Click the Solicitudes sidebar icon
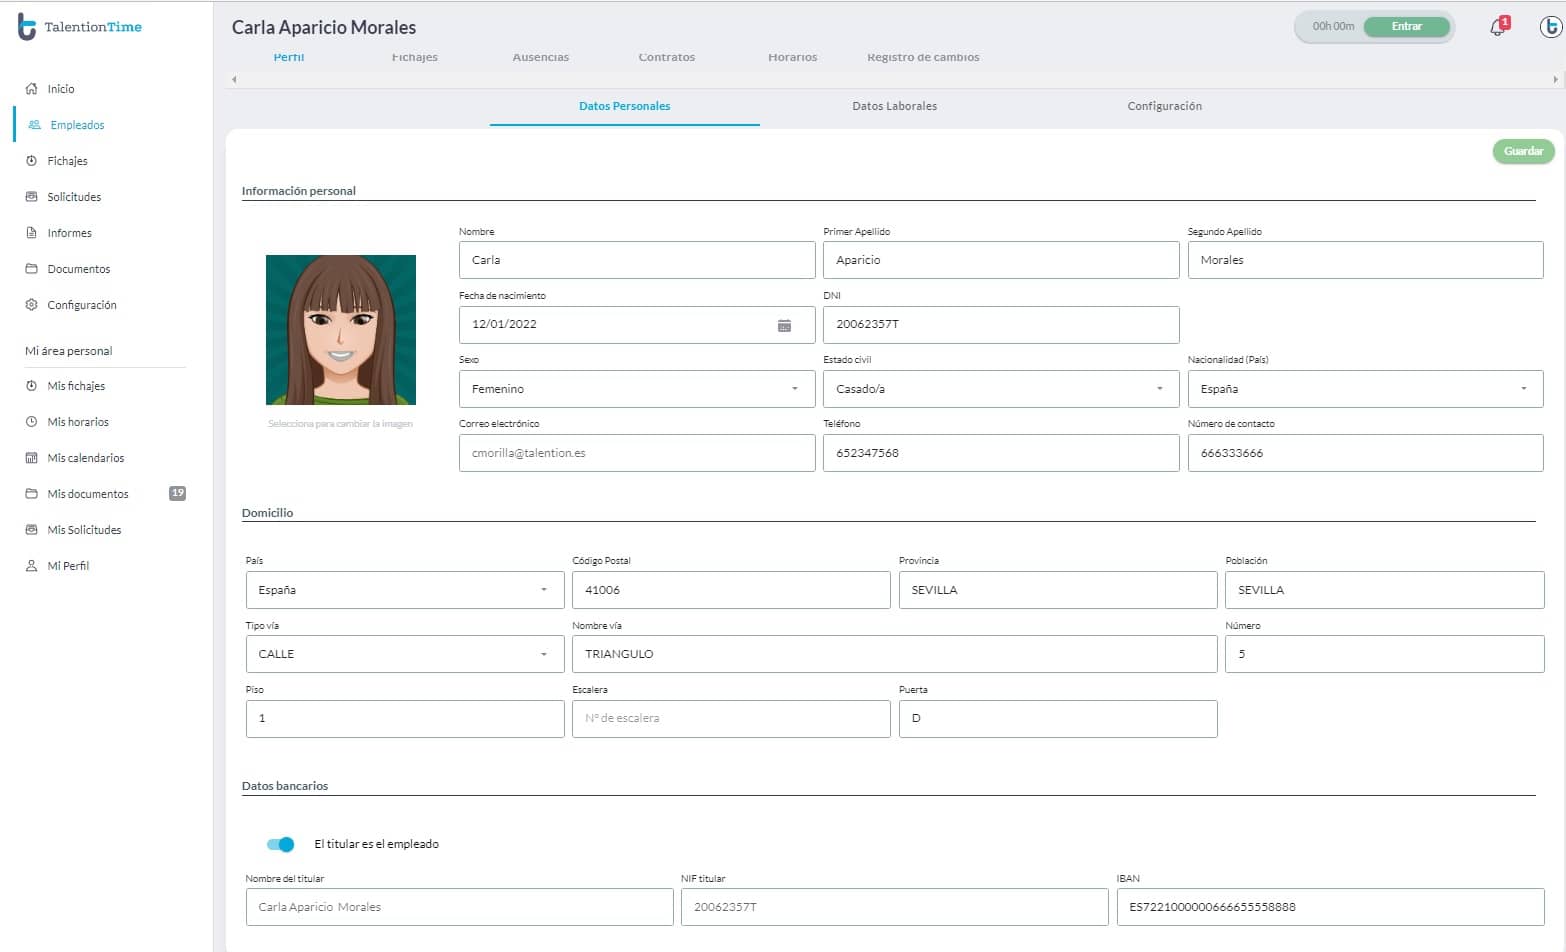 coord(30,196)
